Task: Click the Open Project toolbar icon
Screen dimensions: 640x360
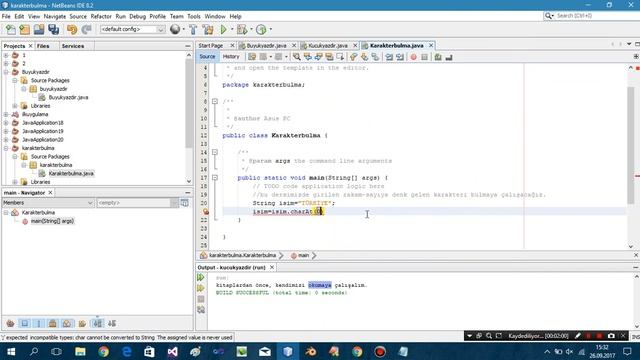Action: point(39,29)
